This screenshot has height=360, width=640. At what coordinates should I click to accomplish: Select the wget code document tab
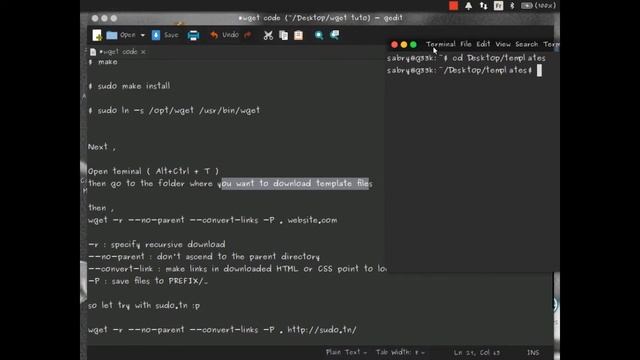coord(118,52)
